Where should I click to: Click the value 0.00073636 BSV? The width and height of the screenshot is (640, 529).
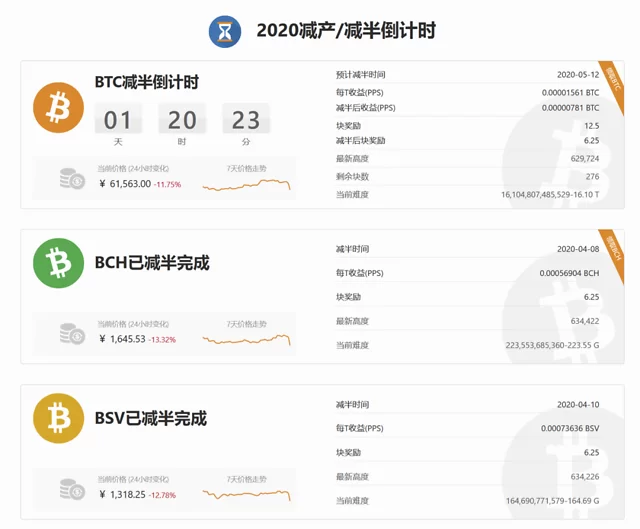(x=570, y=428)
